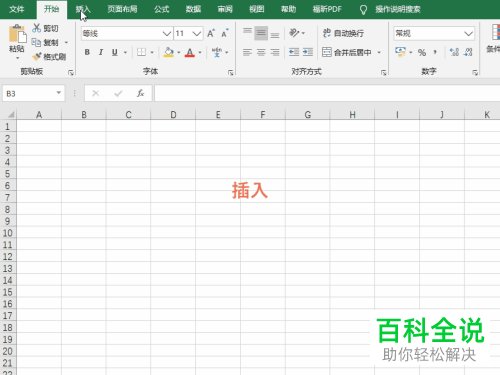Switch to the 福昕PDF tab
500x375 pixels.
[x=327, y=9]
